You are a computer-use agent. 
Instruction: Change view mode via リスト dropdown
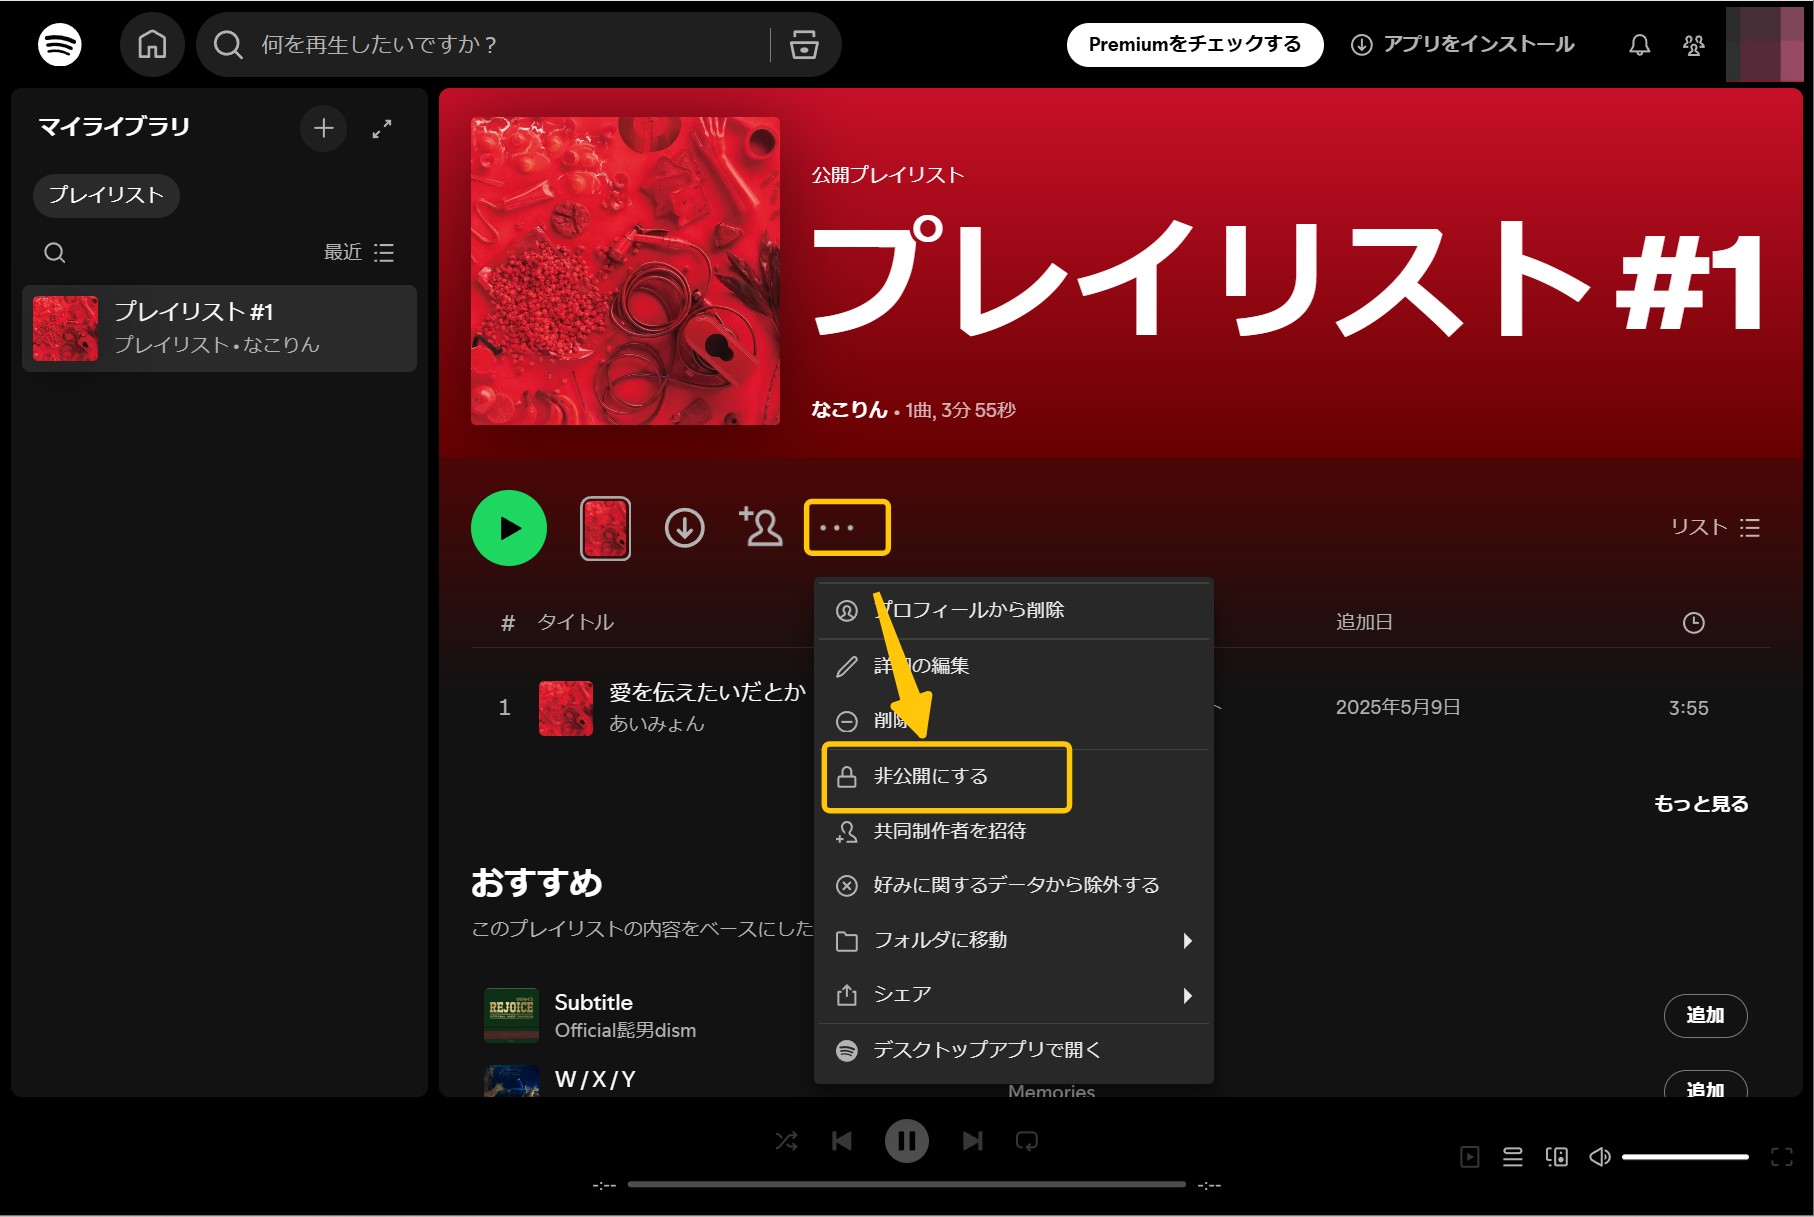pos(1715,528)
